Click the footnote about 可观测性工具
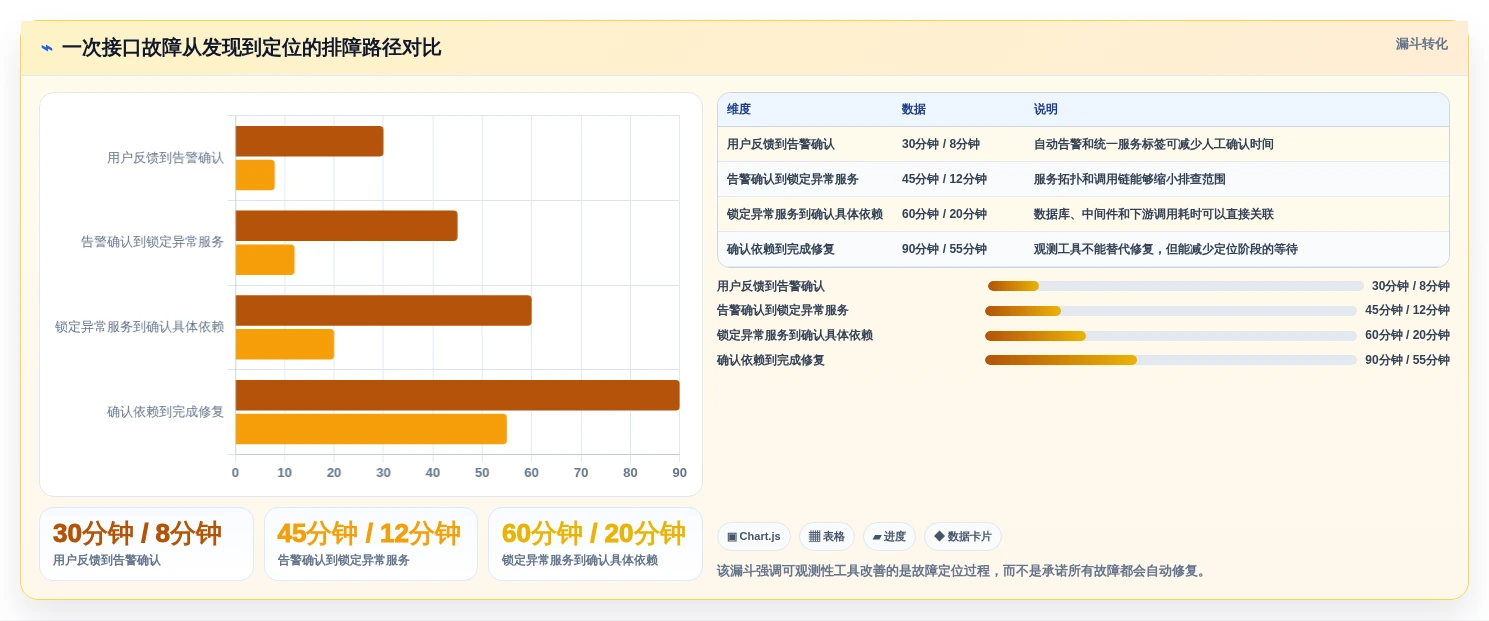Viewport: 1489px width, 621px height. (x=963, y=571)
